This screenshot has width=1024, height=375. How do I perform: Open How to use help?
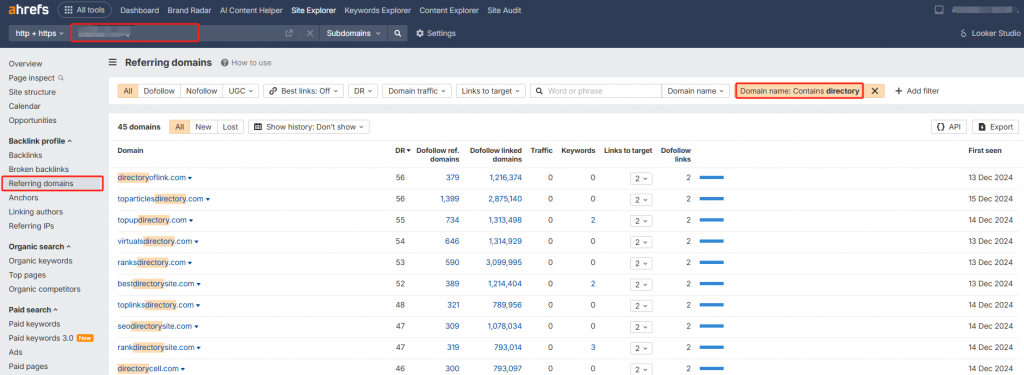pos(246,63)
